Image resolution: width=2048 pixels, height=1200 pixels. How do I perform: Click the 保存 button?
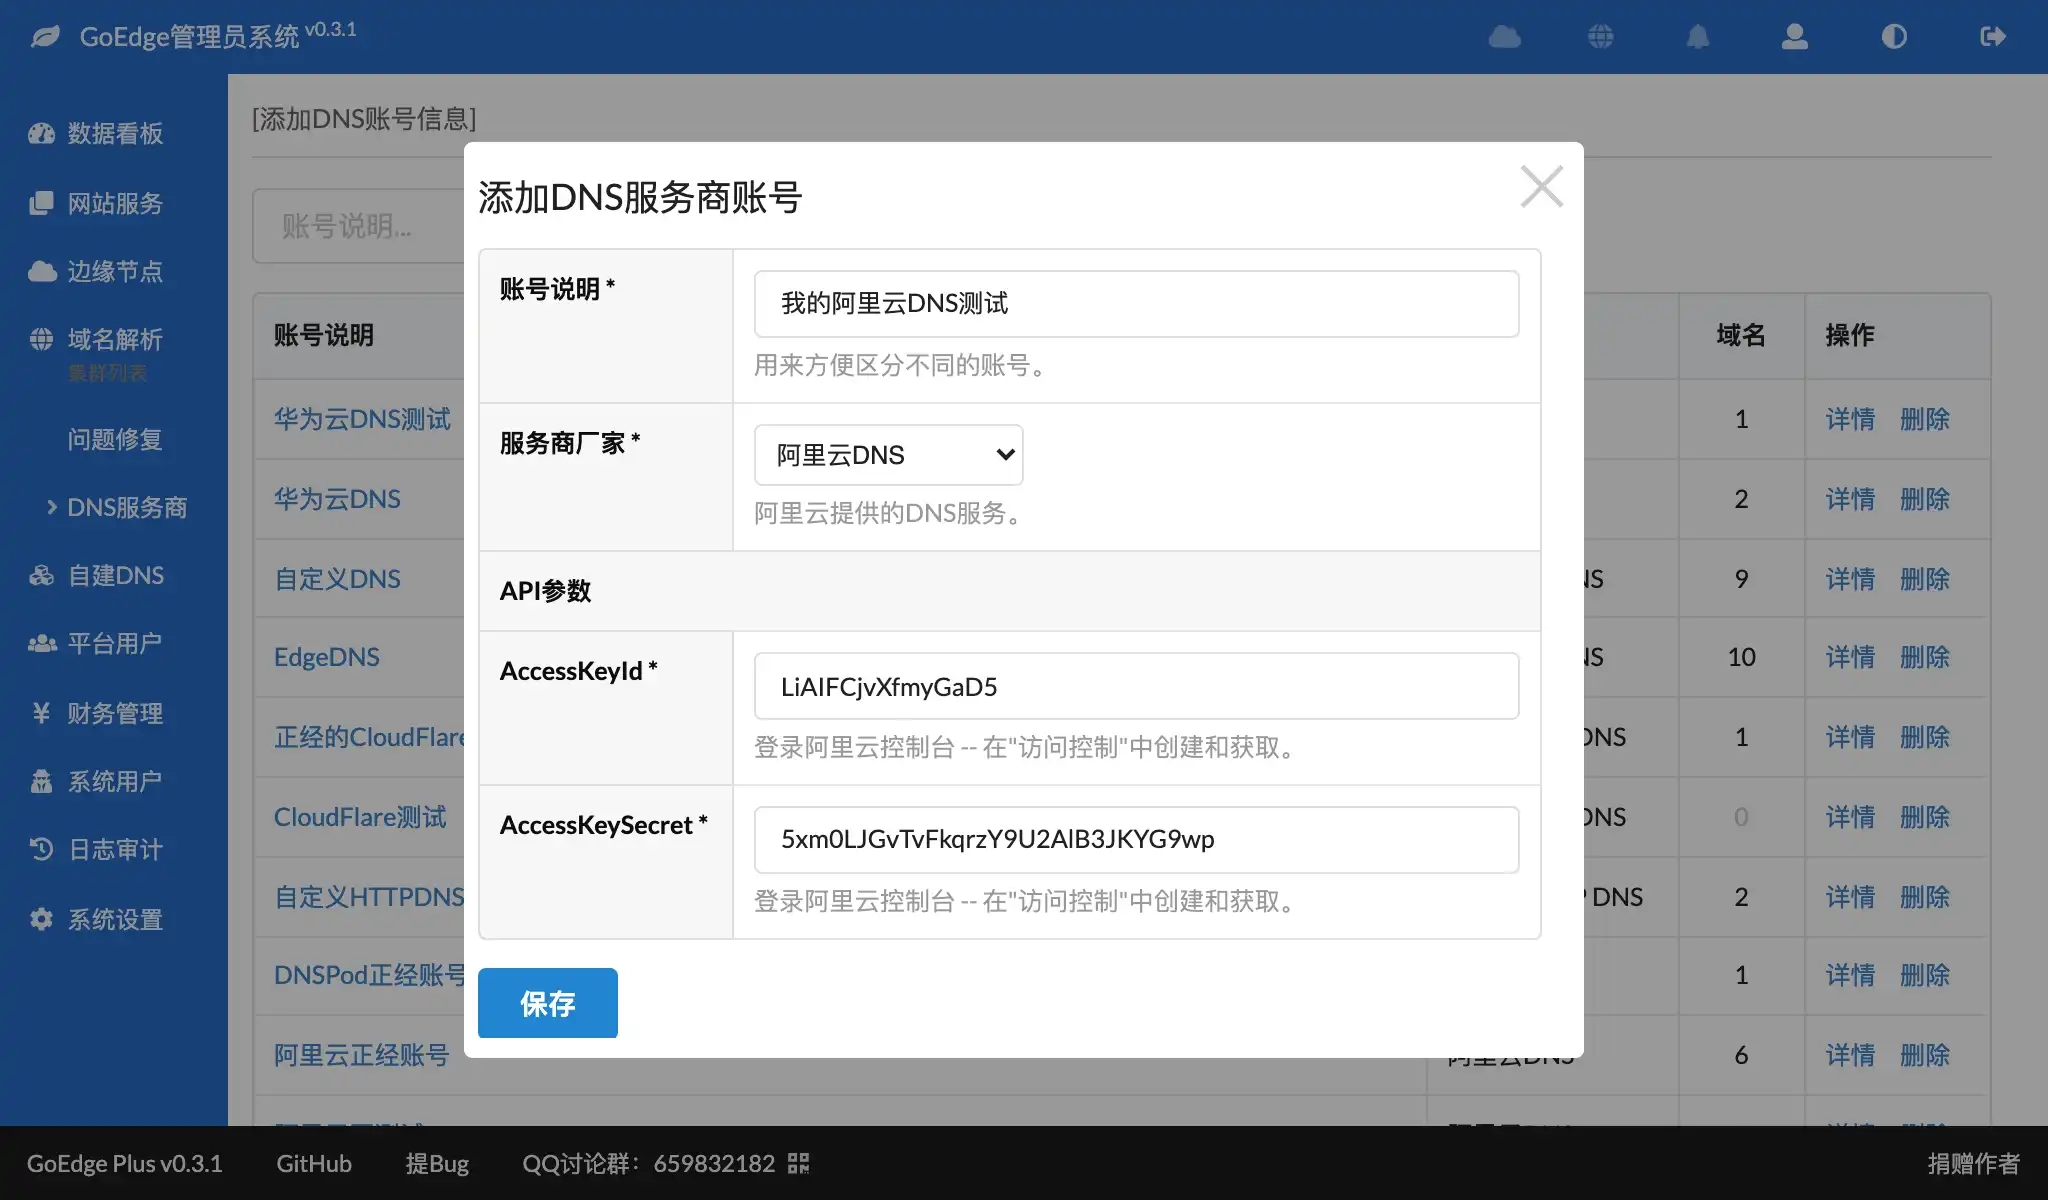click(x=547, y=1003)
